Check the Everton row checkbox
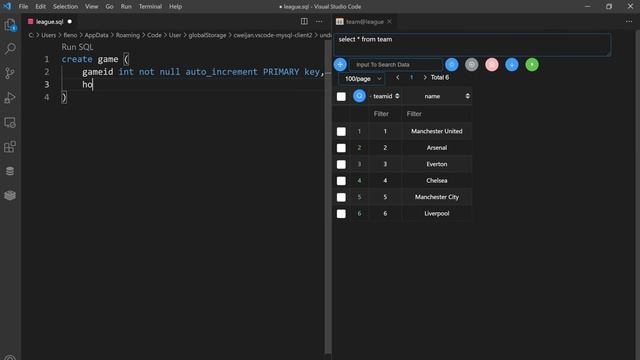 pyautogui.click(x=341, y=164)
